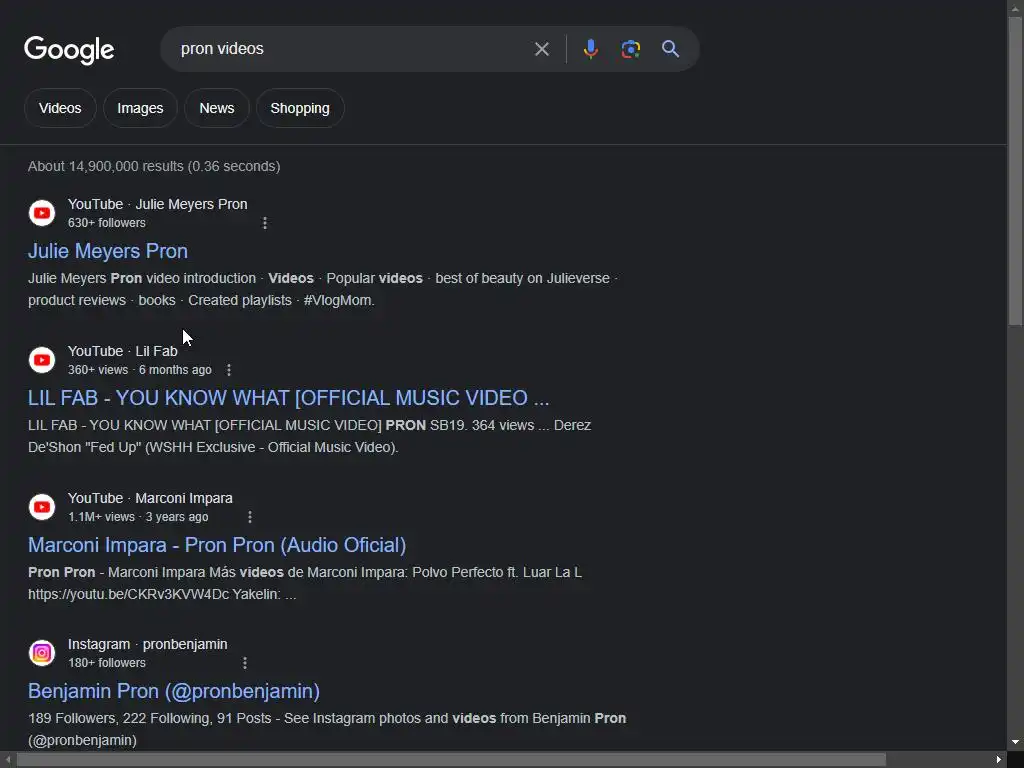Switch to the News filter tab
Image resolution: width=1024 pixels, height=768 pixels.
[x=217, y=108]
